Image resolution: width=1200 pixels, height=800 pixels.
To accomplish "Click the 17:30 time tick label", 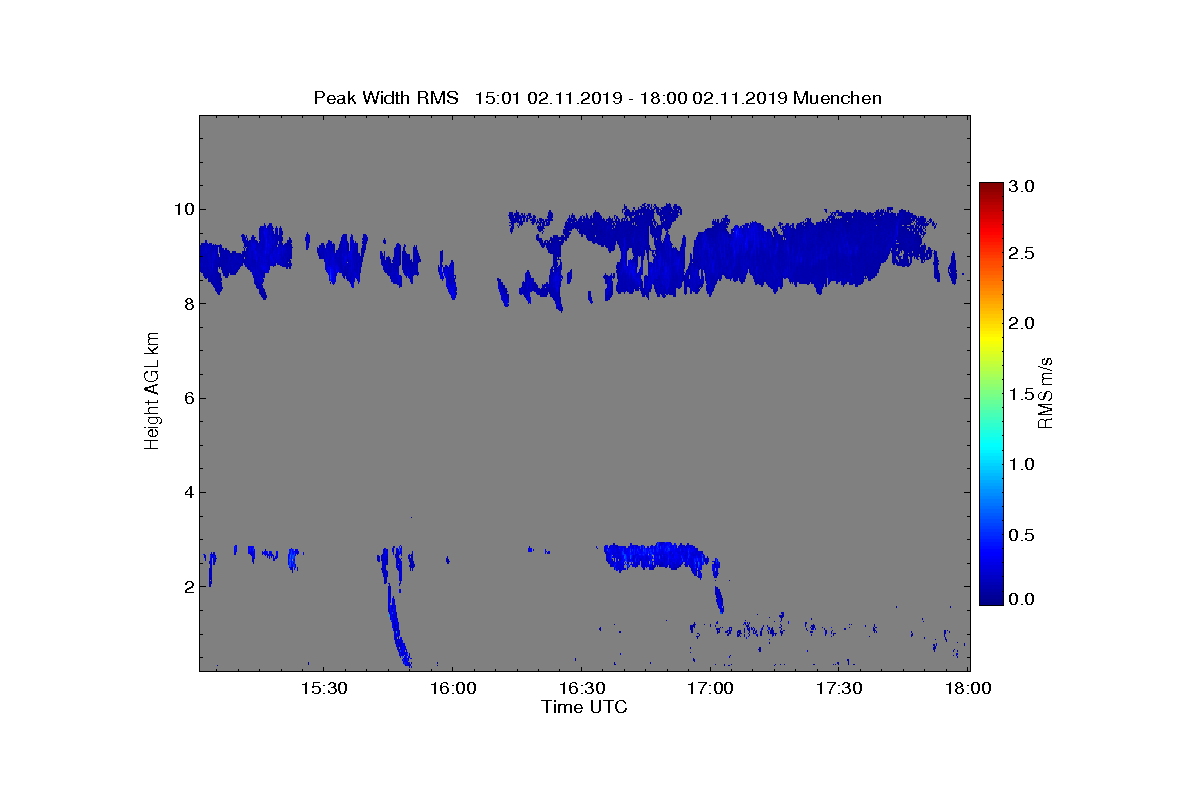I will click(840, 689).
